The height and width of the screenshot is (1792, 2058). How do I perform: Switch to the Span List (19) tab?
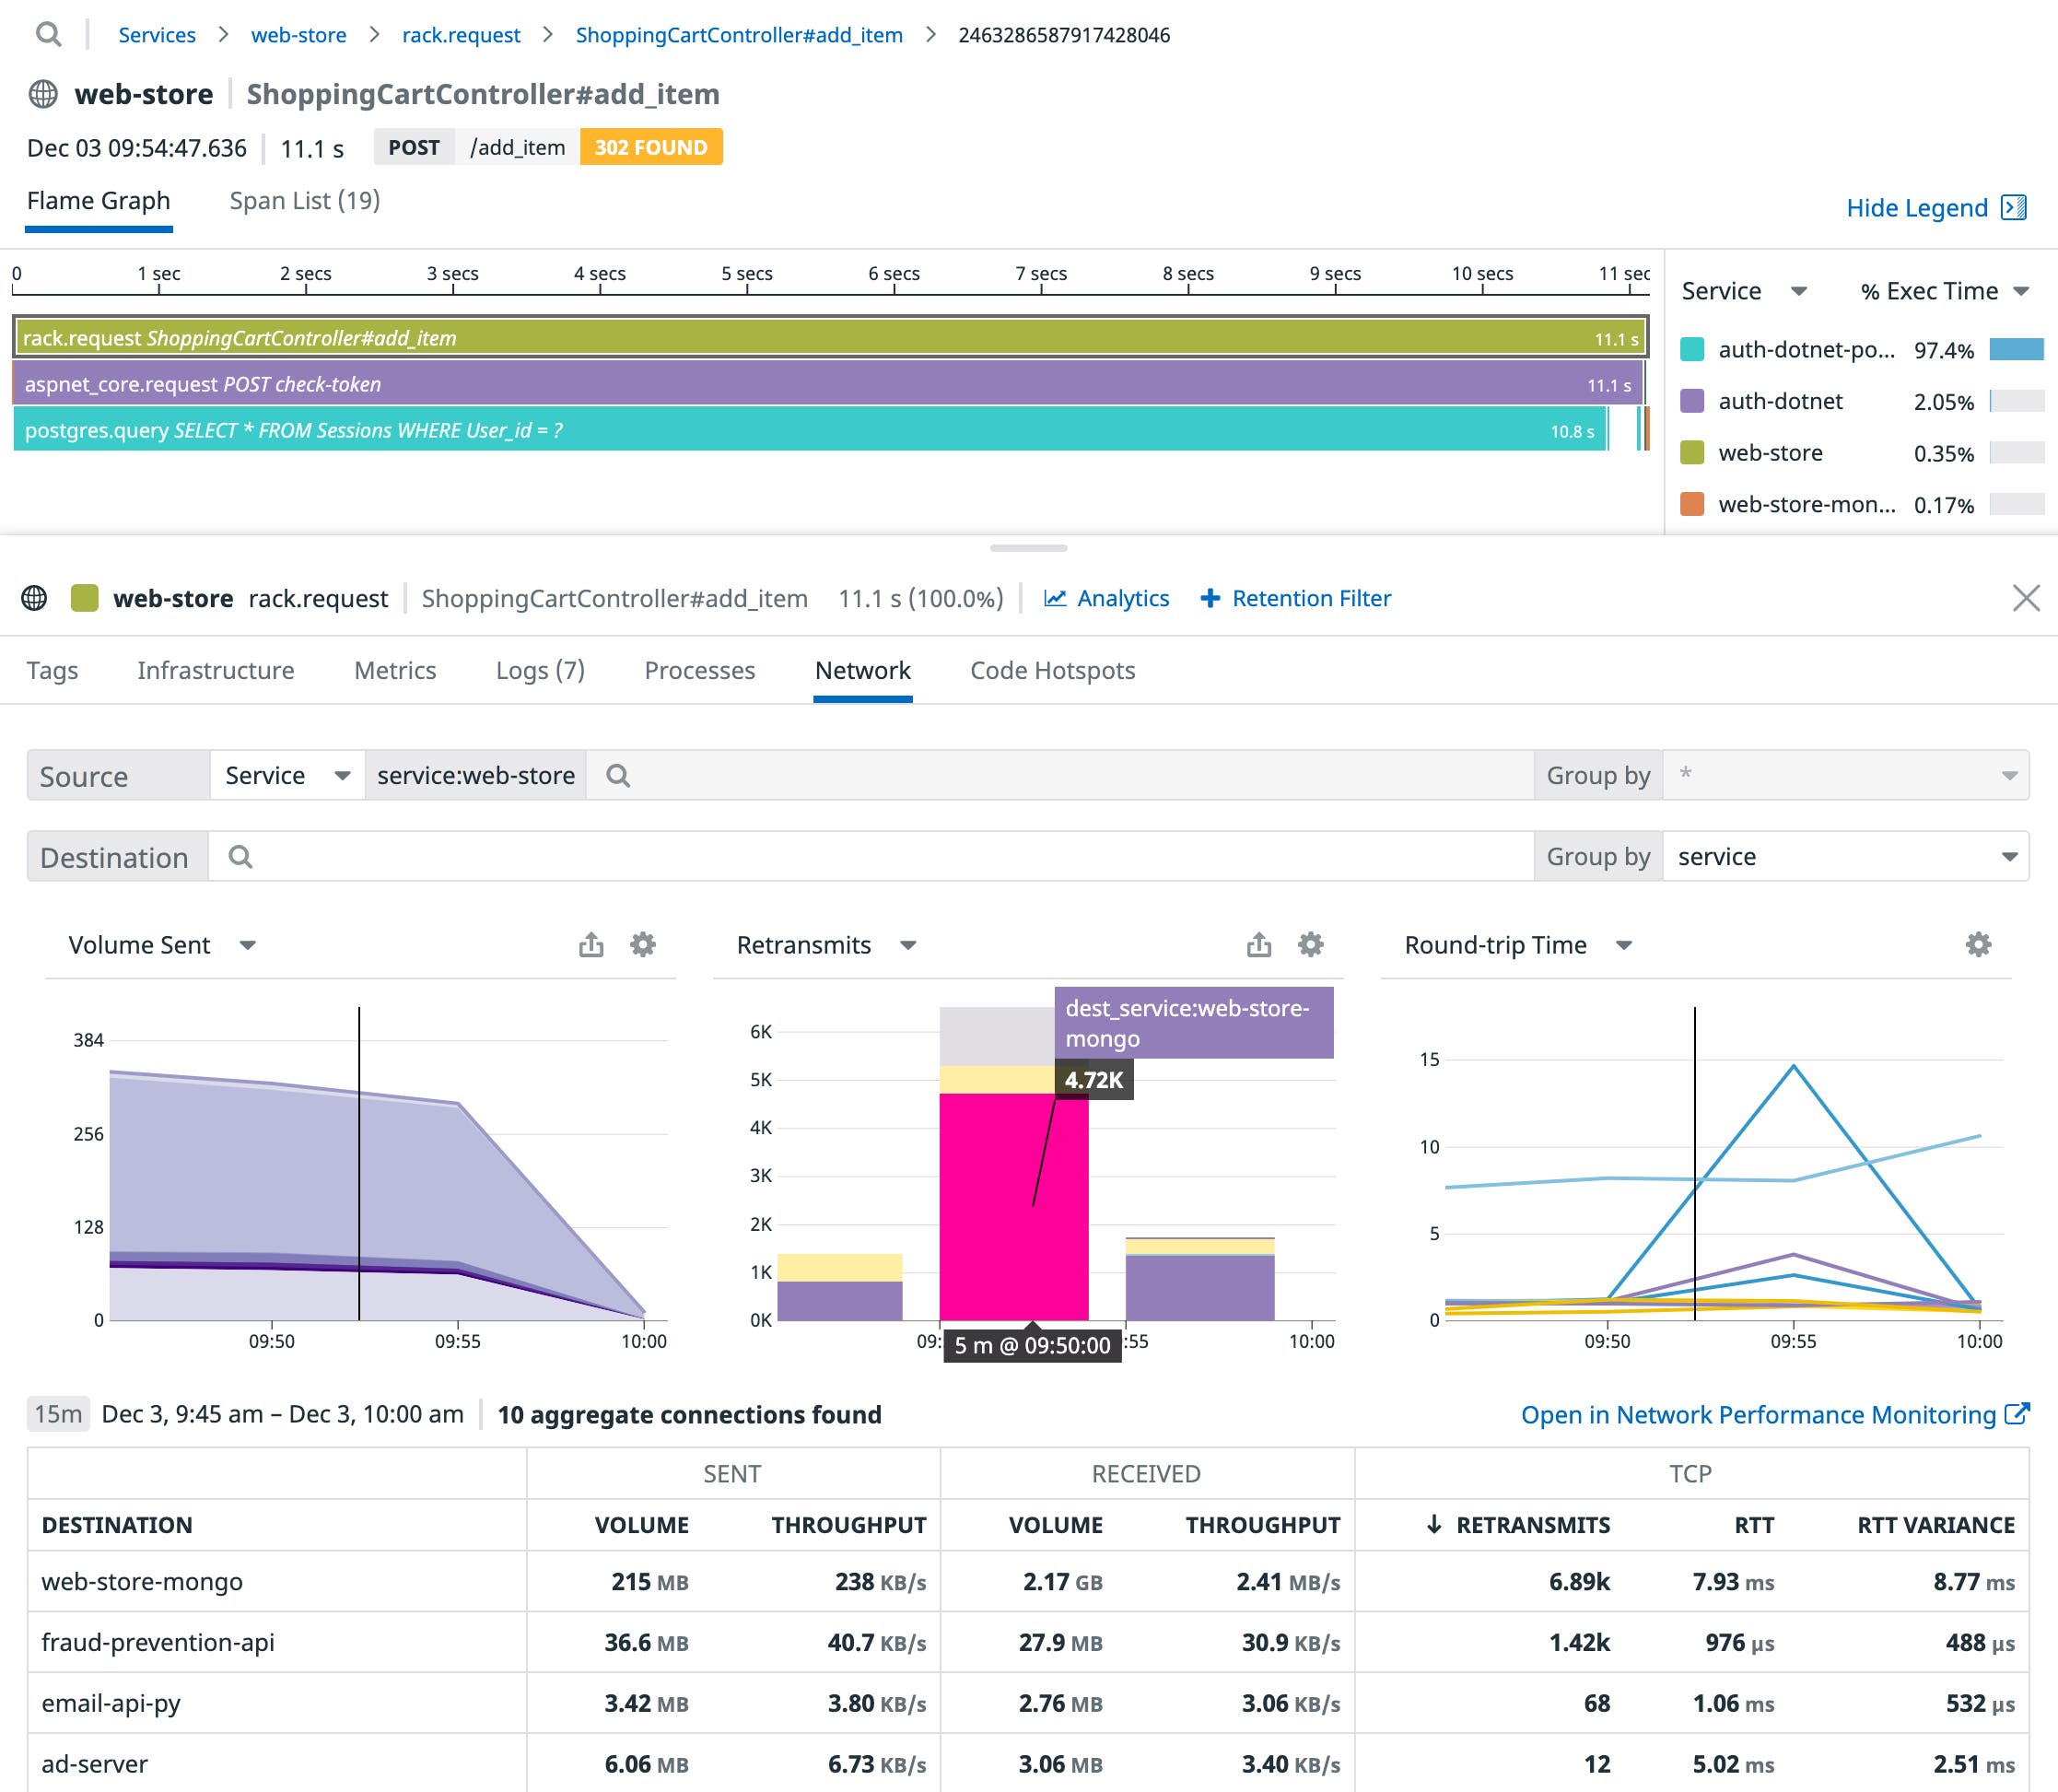tap(305, 201)
